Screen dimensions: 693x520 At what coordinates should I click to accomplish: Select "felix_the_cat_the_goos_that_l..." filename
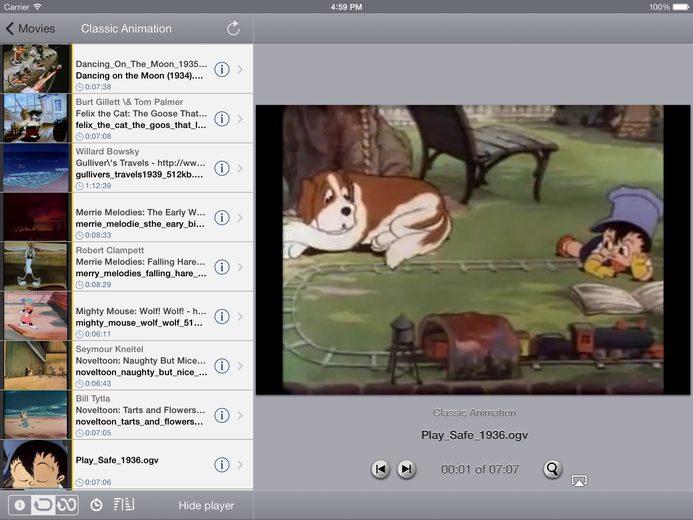(x=141, y=125)
